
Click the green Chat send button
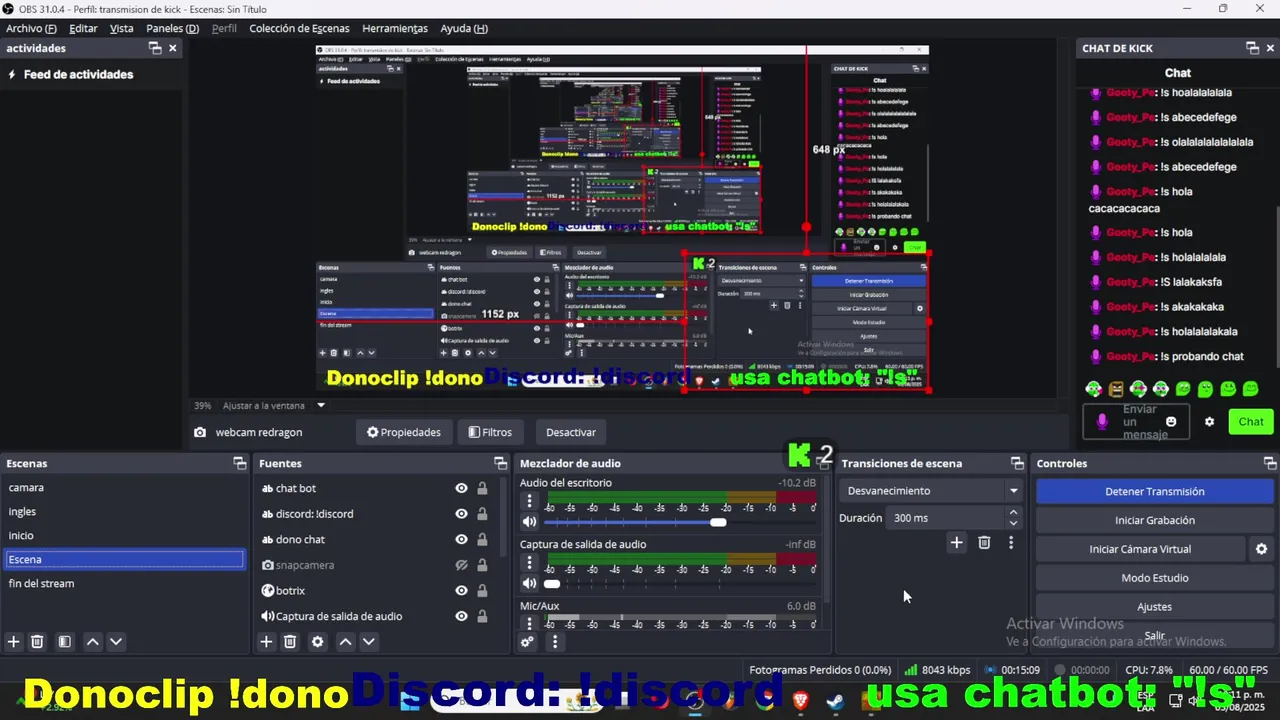[x=1251, y=422]
